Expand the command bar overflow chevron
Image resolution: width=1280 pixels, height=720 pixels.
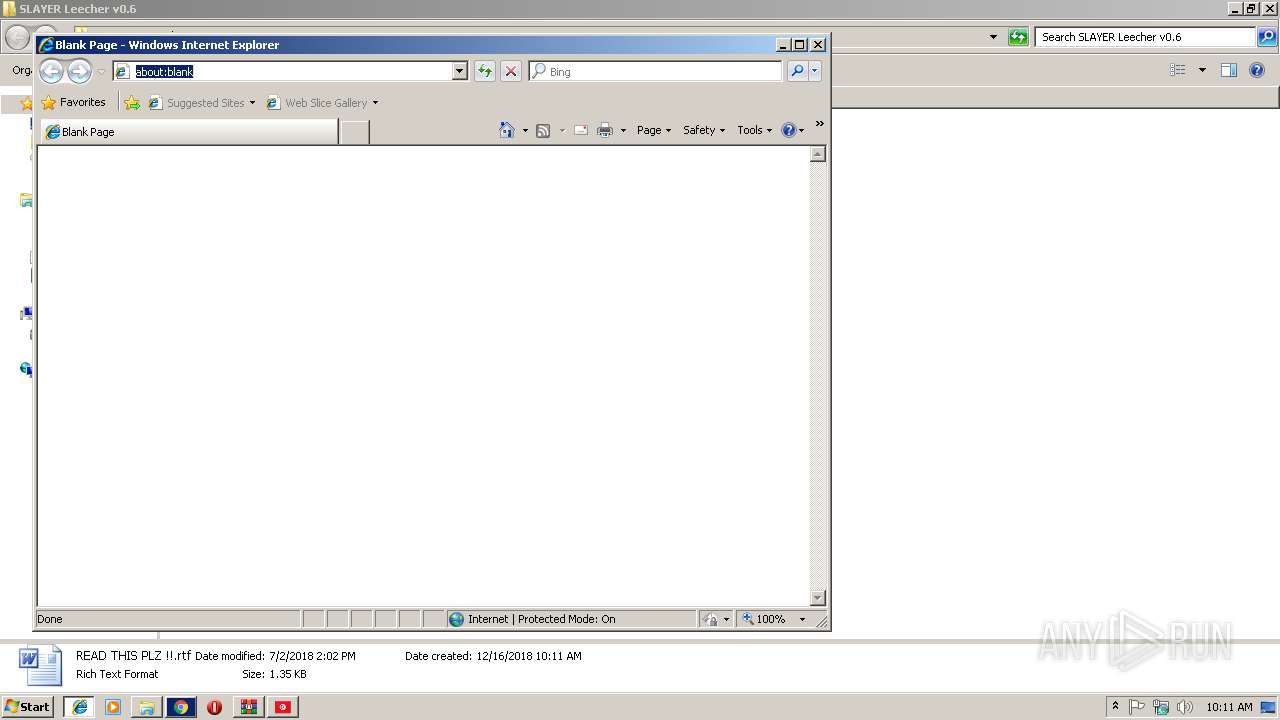(x=819, y=124)
